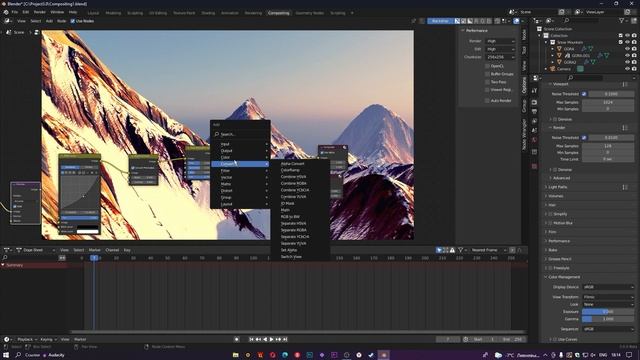Open the Render menu in top bar
The height and width of the screenshot is (360, 640).
[40, 12]
